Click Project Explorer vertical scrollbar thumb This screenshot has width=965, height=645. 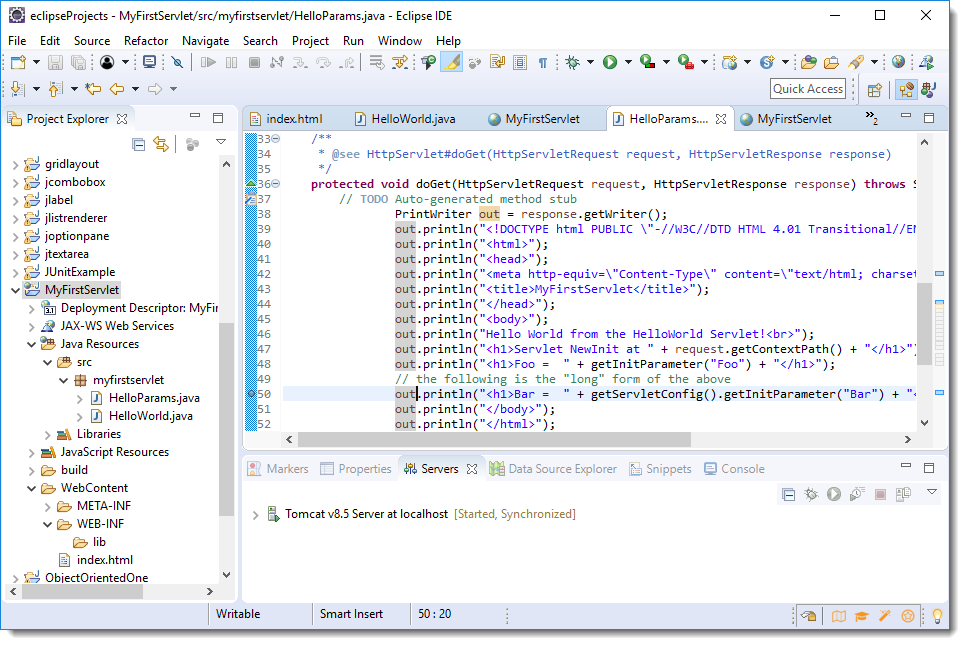pyautogui.click(x=226, y=419)
